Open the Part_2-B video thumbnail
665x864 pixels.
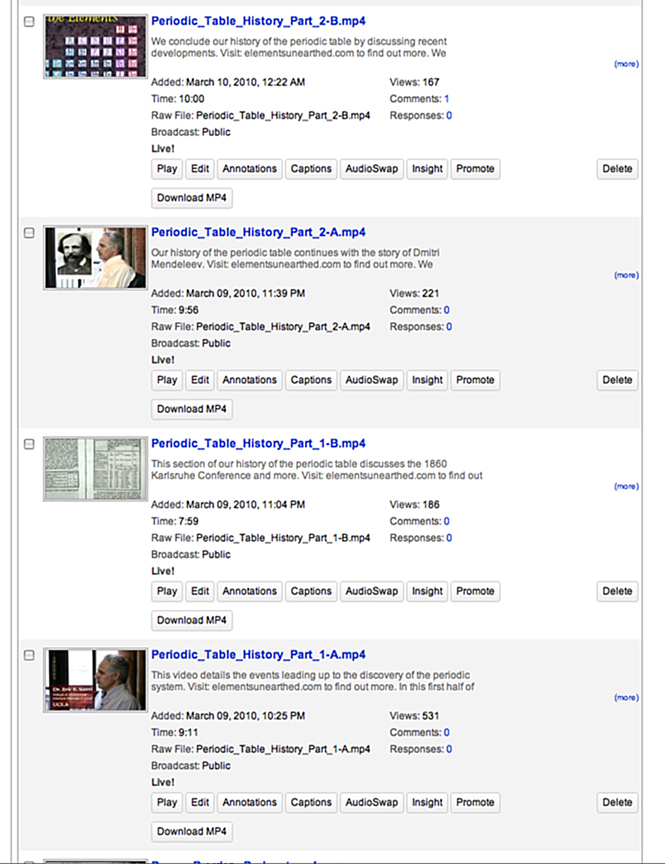[x=95, y=47]
